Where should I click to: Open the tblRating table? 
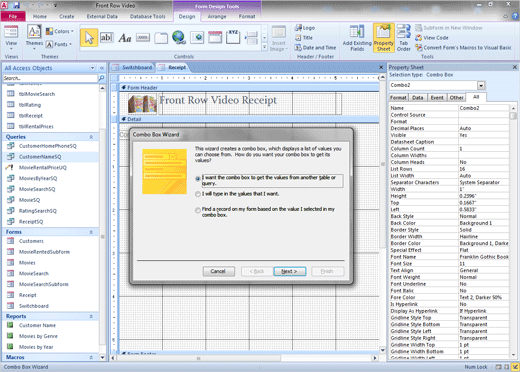coord(30,105)
